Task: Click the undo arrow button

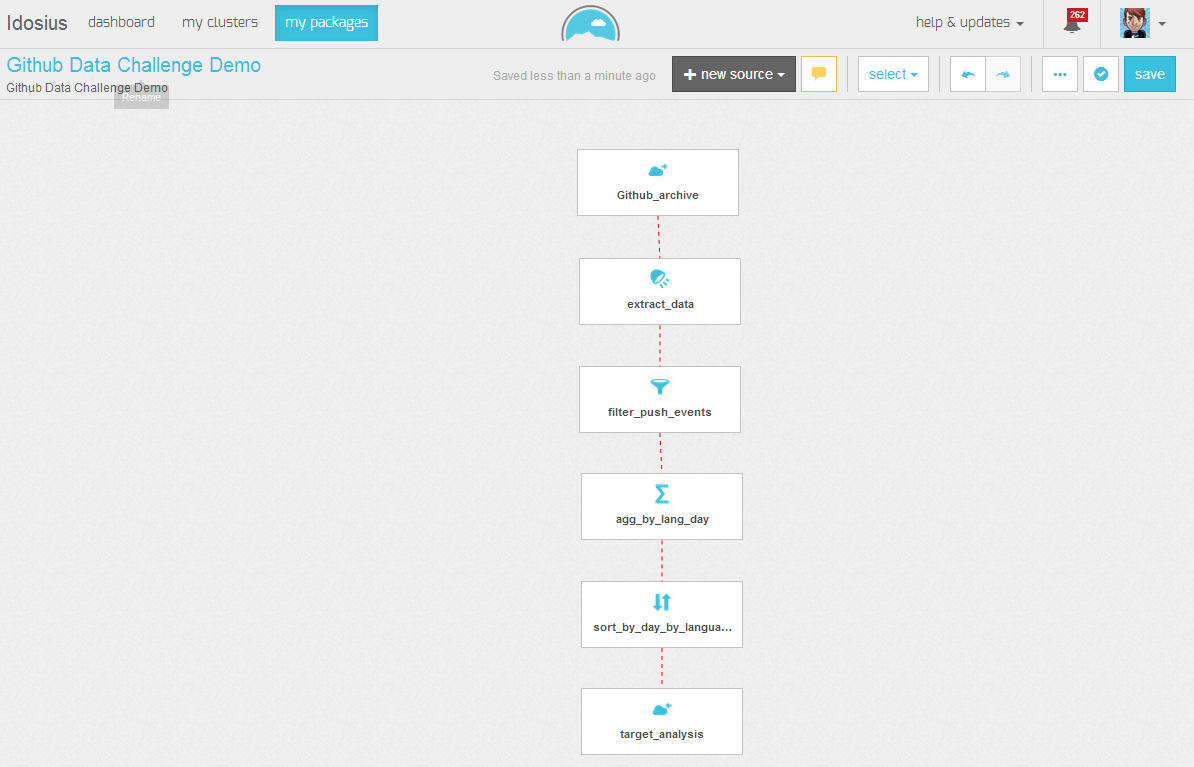Action: pos(967,74)
